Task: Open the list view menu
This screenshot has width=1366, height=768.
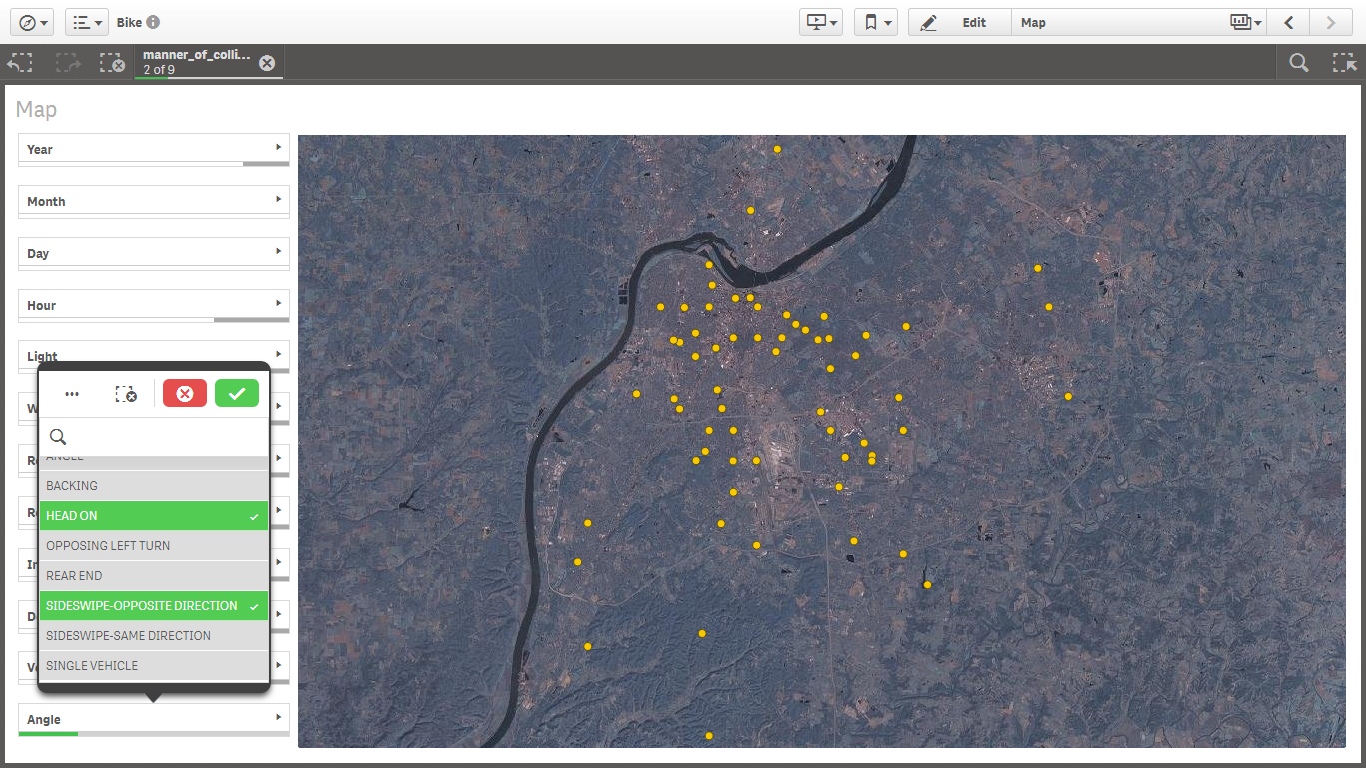Action: click(x=87, y=22)
